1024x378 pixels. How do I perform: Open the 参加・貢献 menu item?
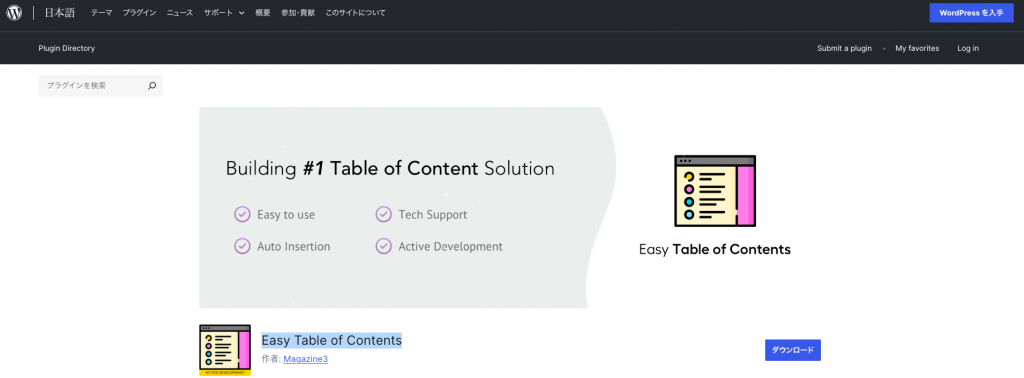coord(298,13)
